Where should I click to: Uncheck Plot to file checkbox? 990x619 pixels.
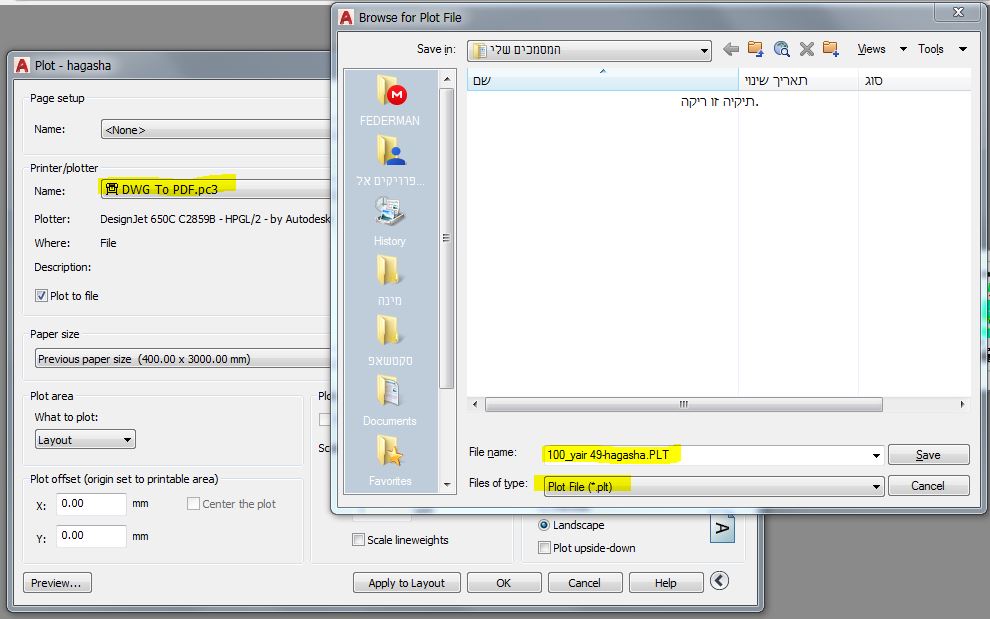click(x=41, y=296)
